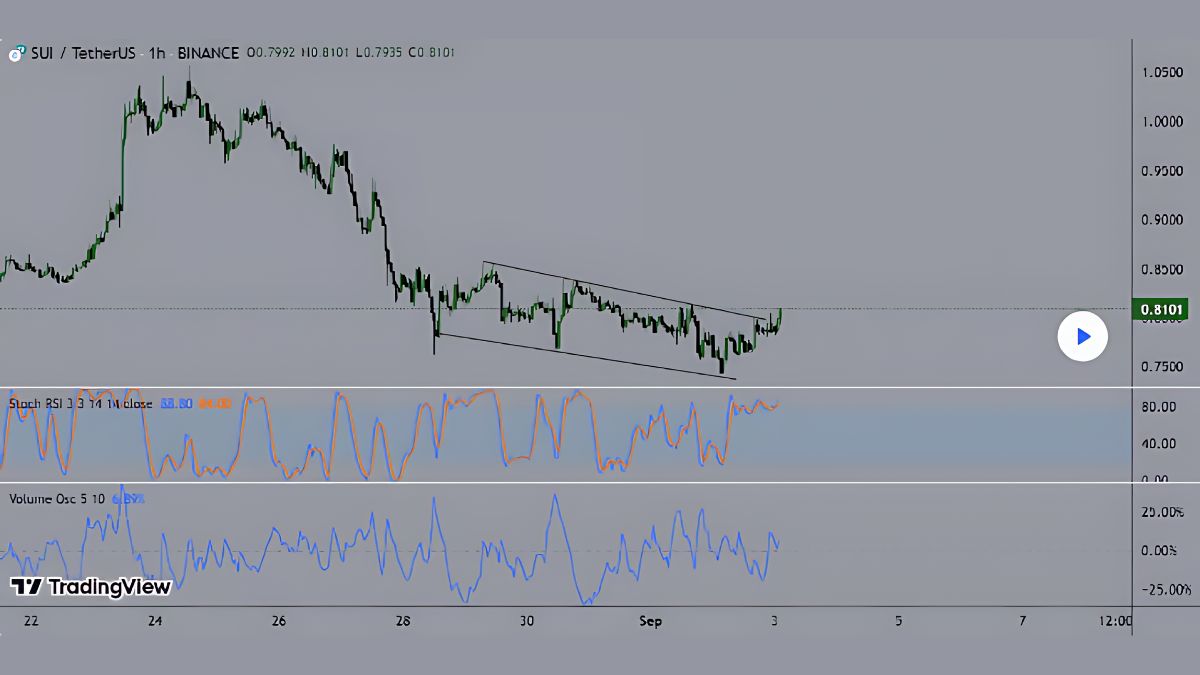Click the 0.9500 price axis label

coord(1163,170)
